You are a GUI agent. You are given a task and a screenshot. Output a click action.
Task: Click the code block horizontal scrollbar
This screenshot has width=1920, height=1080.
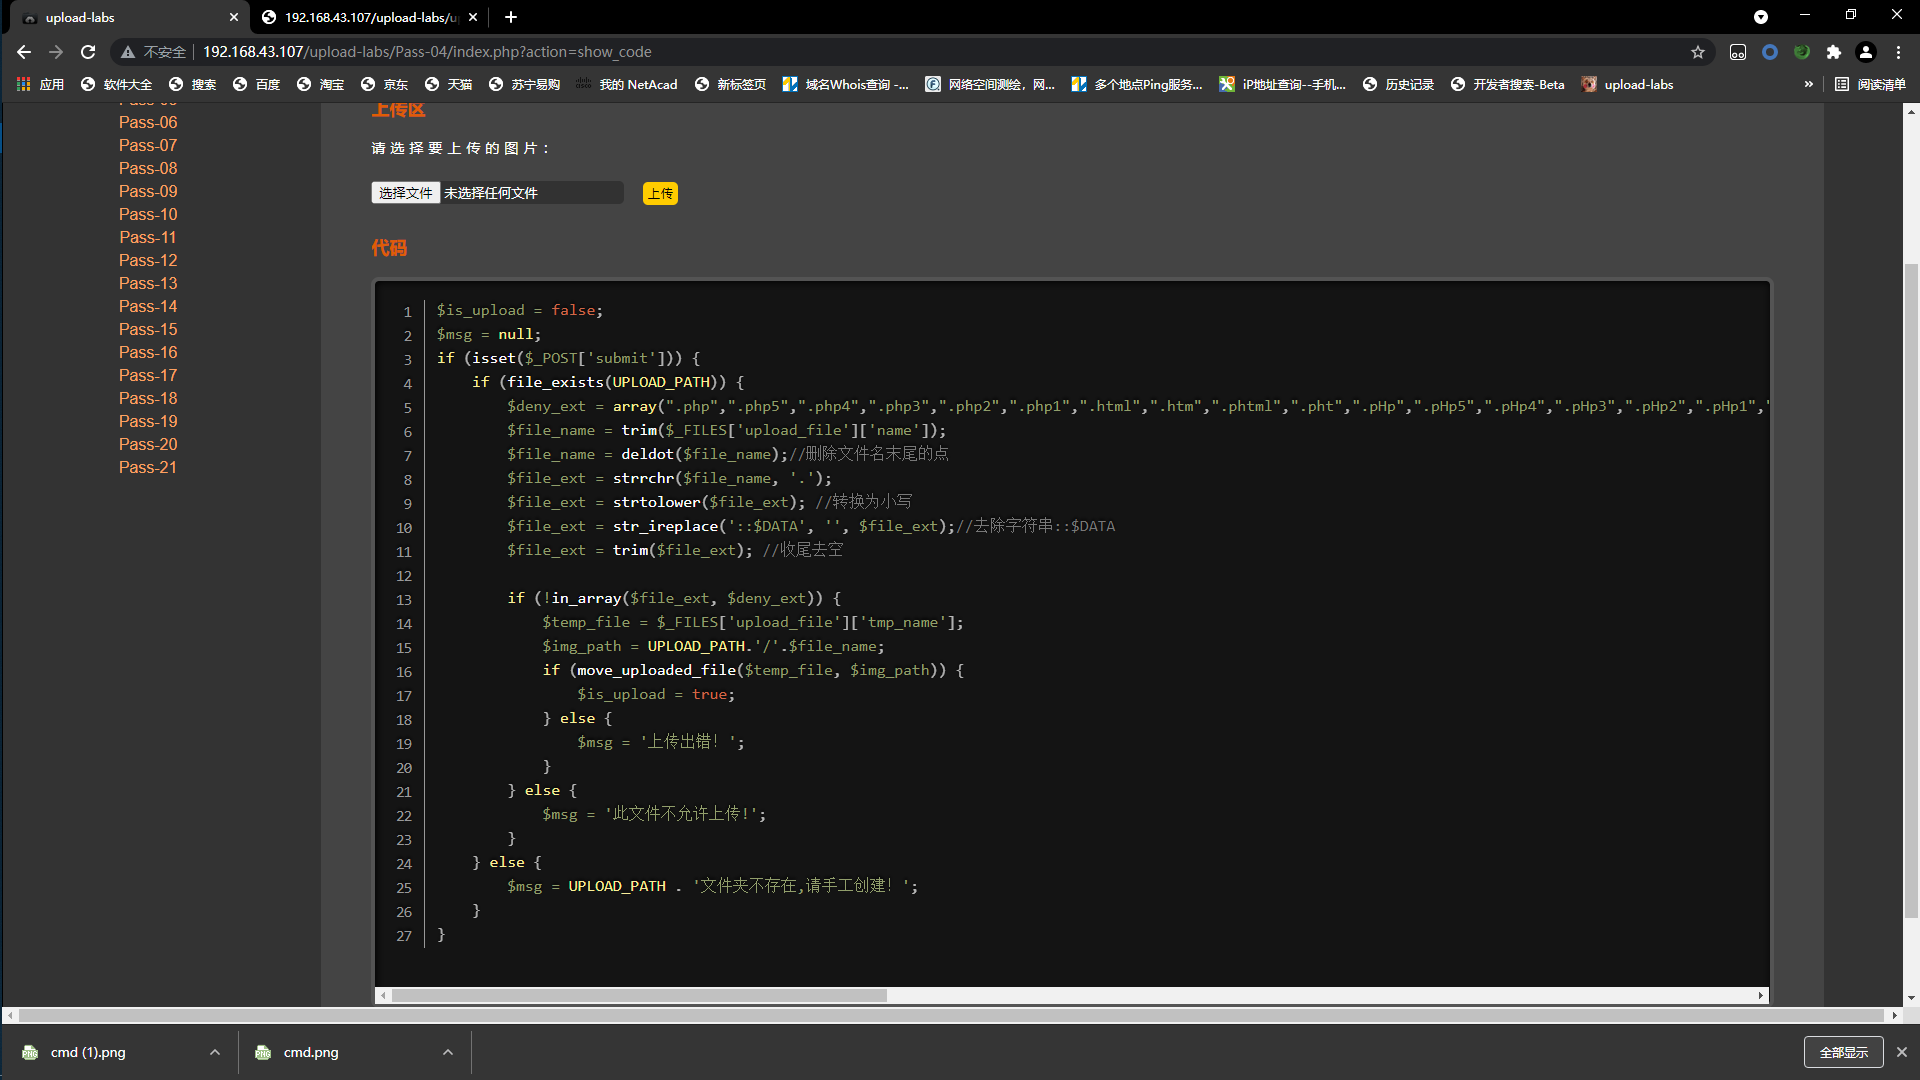(640, 995)
